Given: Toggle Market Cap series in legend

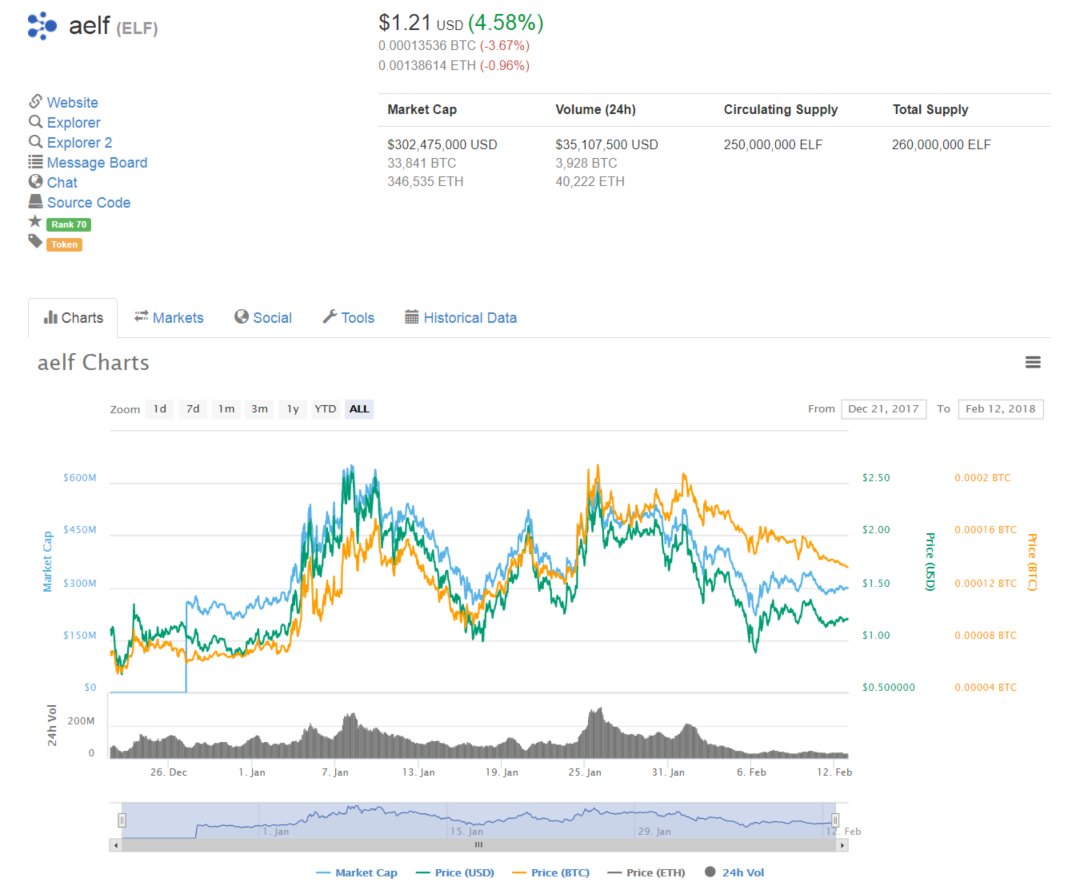Looking at the screenshot, I should (357, 873).
